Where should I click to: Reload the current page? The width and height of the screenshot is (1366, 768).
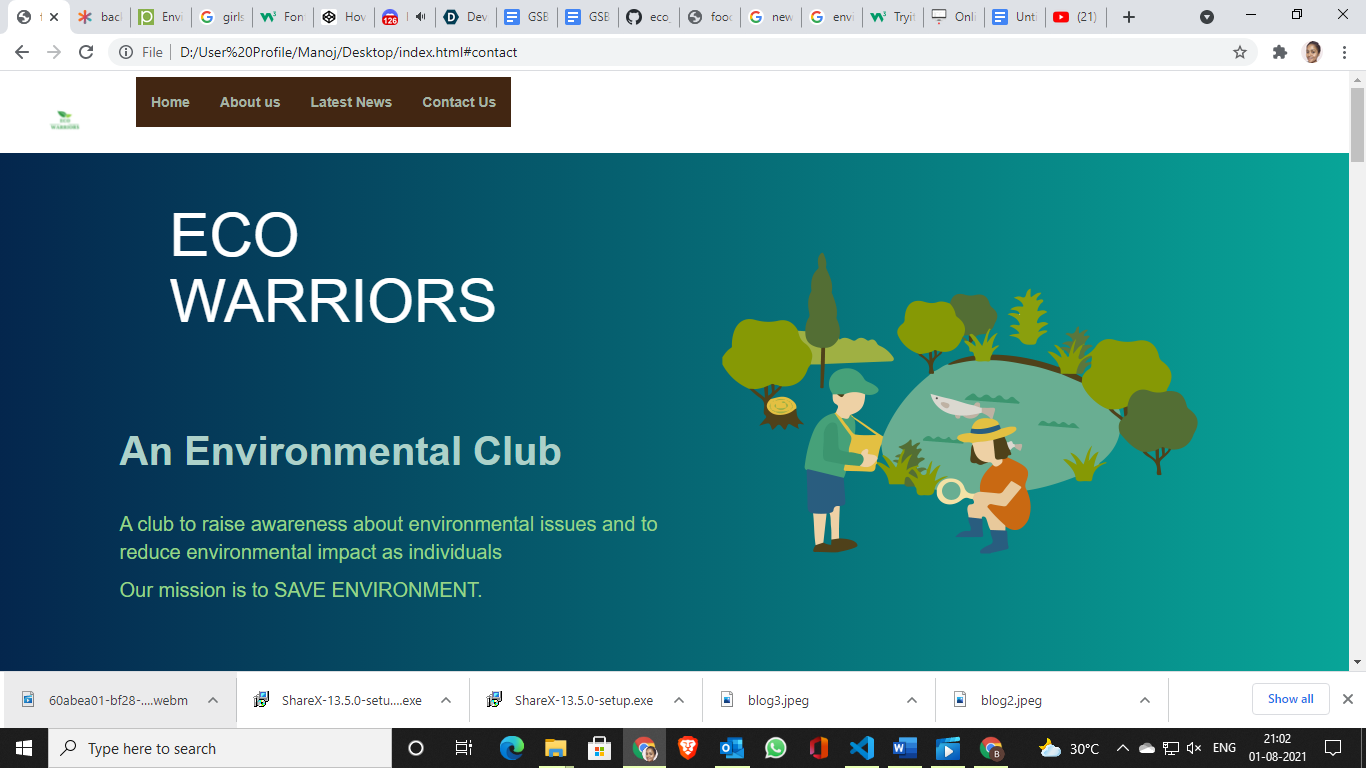tap(86, 52)
